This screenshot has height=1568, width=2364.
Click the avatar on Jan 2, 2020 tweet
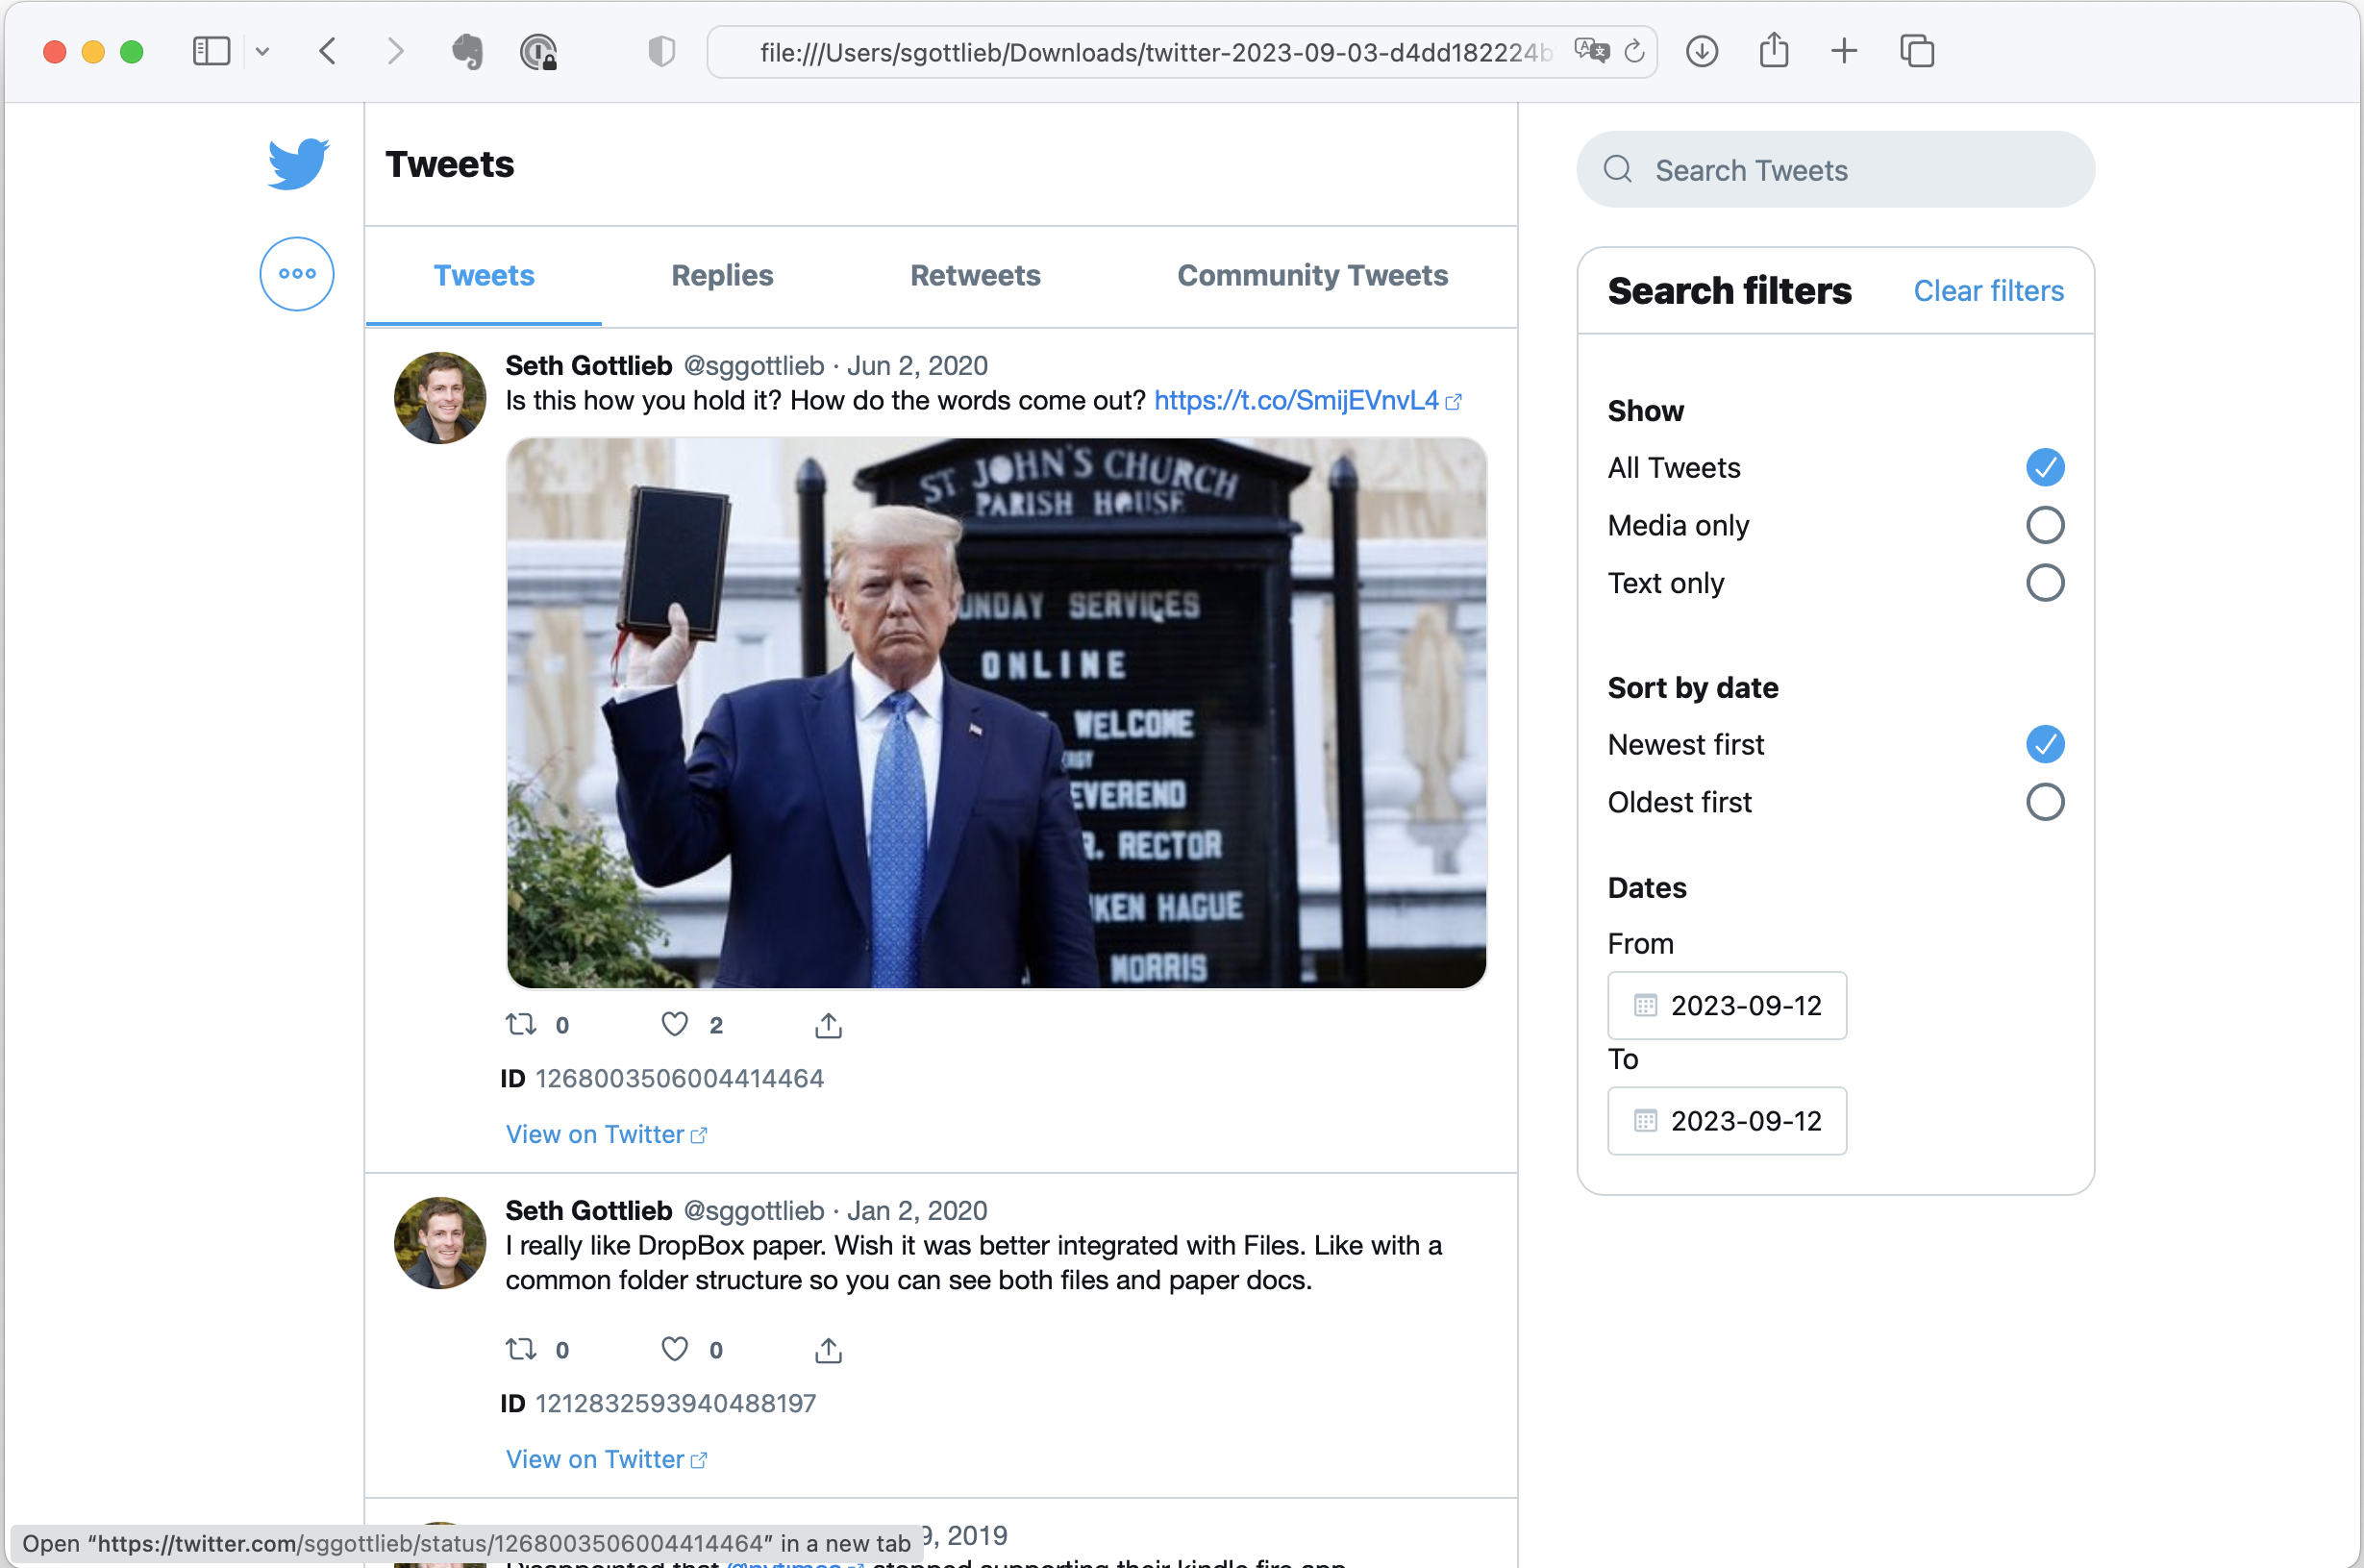(440, 1242)
